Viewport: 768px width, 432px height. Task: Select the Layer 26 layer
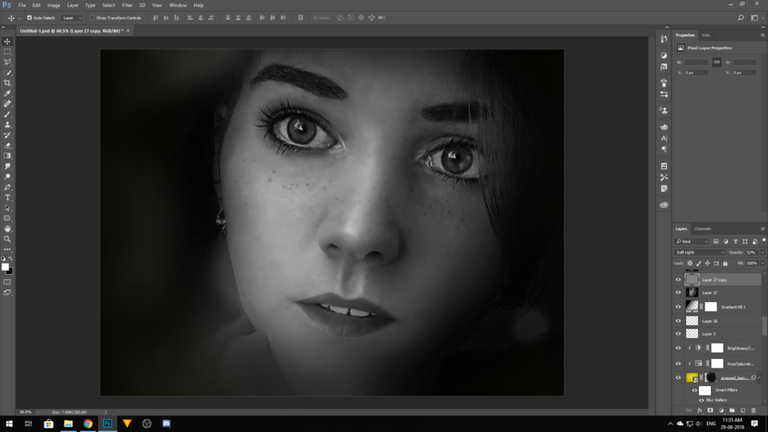click(x=708, y=320)
